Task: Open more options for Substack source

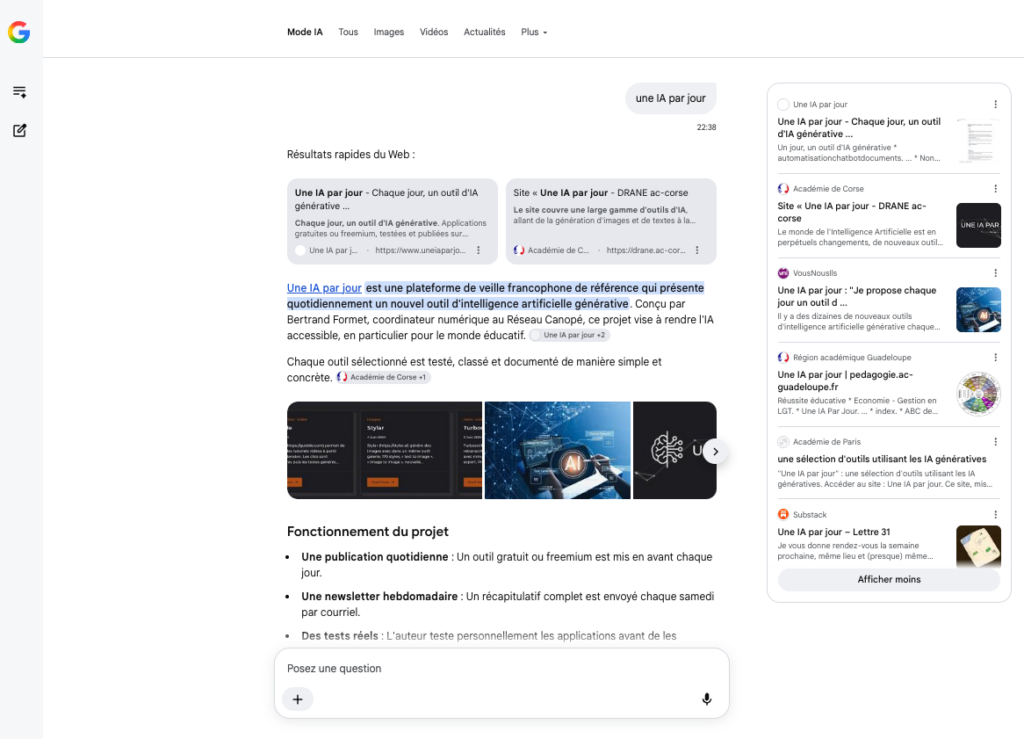Action: (x=995, y=514)
